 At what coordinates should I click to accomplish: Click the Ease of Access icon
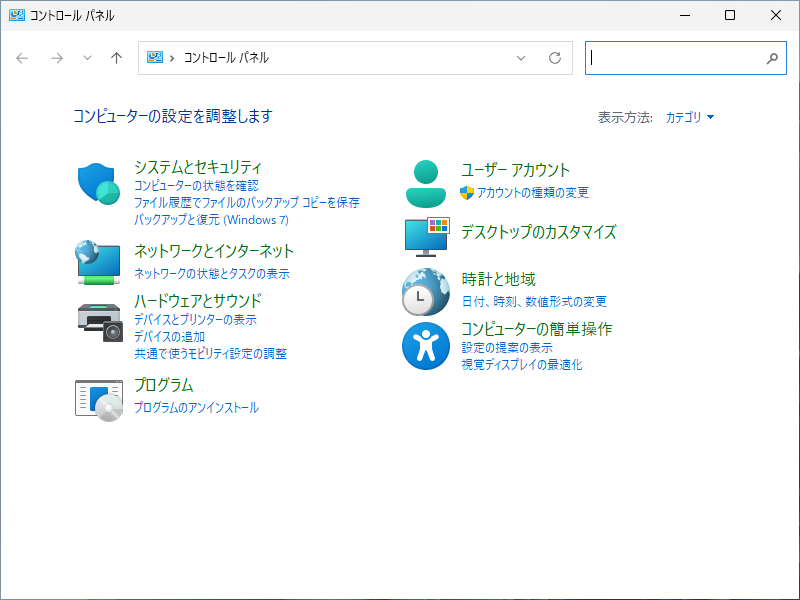427,346
